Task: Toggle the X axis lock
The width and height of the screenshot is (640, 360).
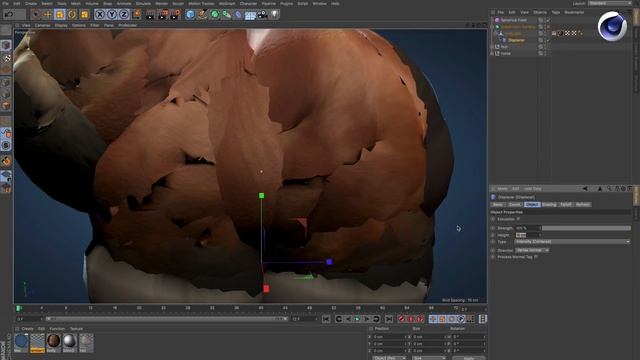Action: click(100, 15)
